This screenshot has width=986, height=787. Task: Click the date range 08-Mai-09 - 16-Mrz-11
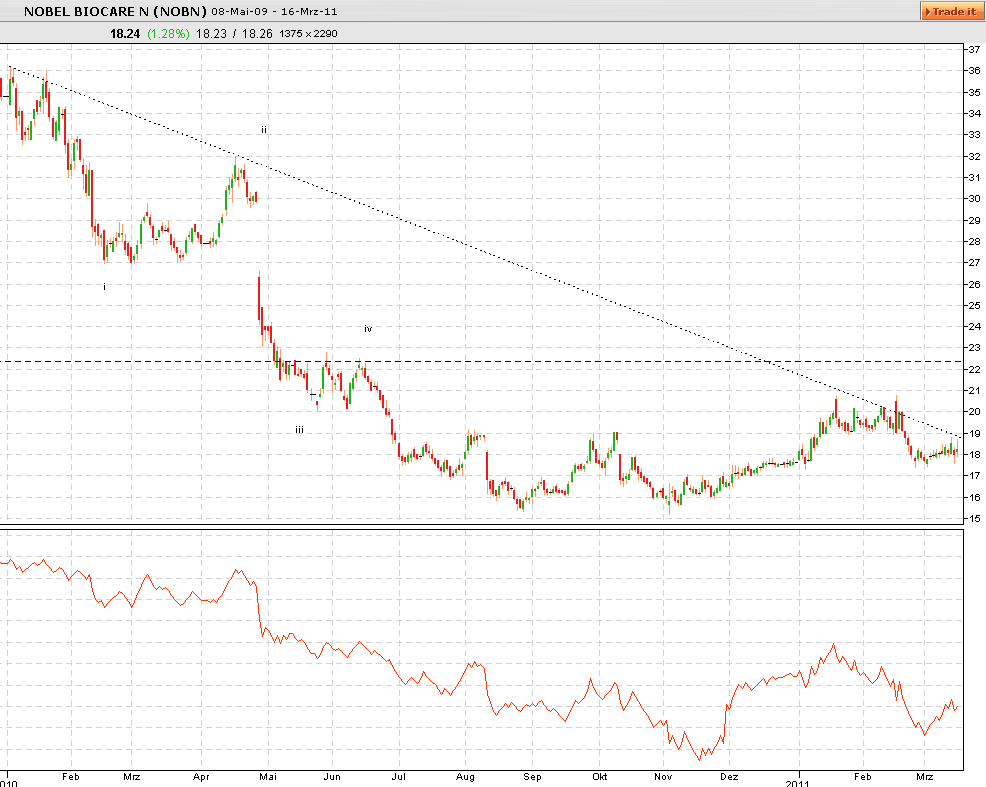coord(274,12)
